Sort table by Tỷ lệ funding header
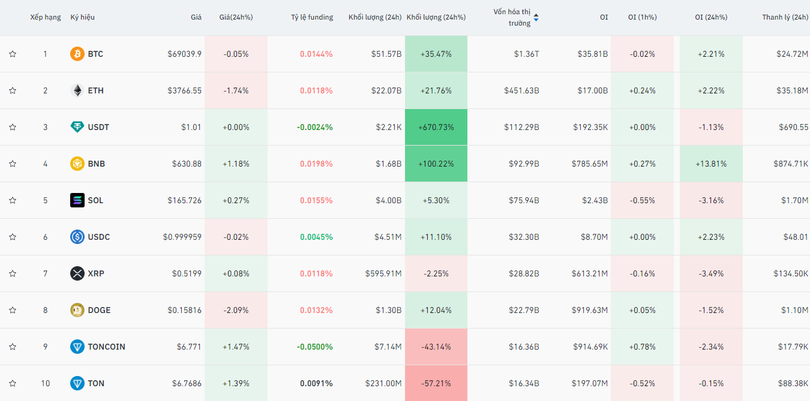Viewport: 810px width, 401px height. click(311, 17)
